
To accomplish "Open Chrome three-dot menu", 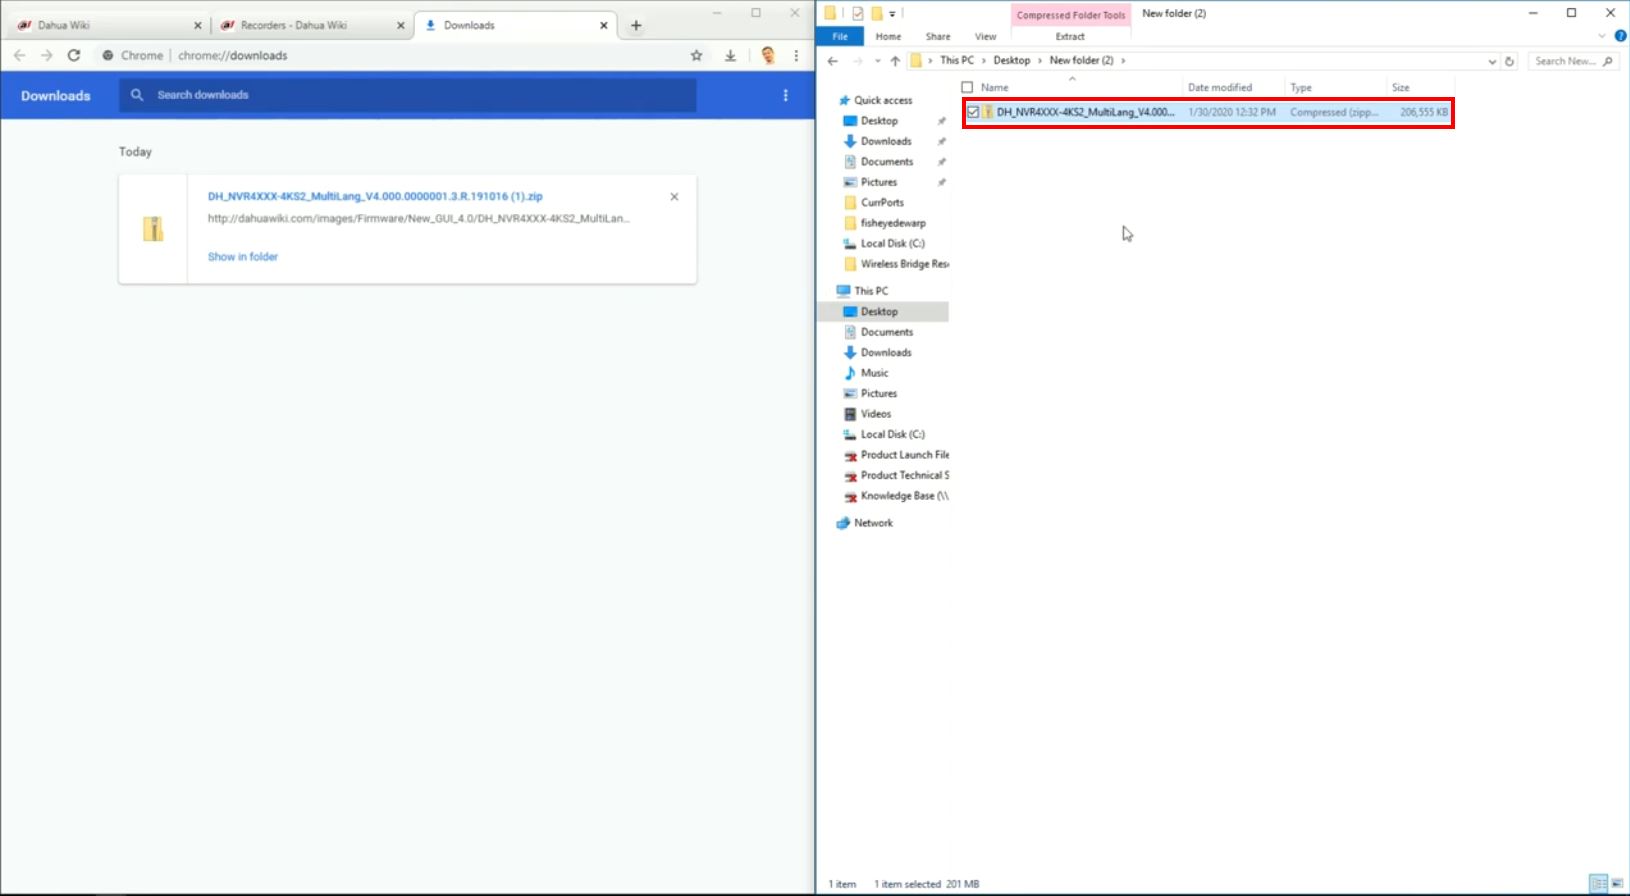I will pos(796,56).
